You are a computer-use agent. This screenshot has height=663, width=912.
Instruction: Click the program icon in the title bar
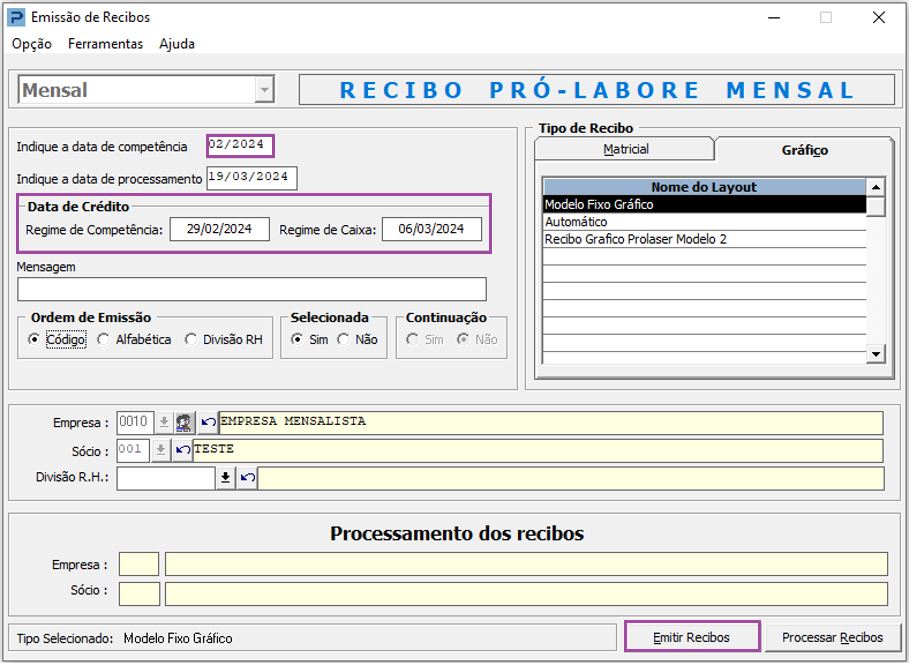pyautogui.click(x=17, y=16)
